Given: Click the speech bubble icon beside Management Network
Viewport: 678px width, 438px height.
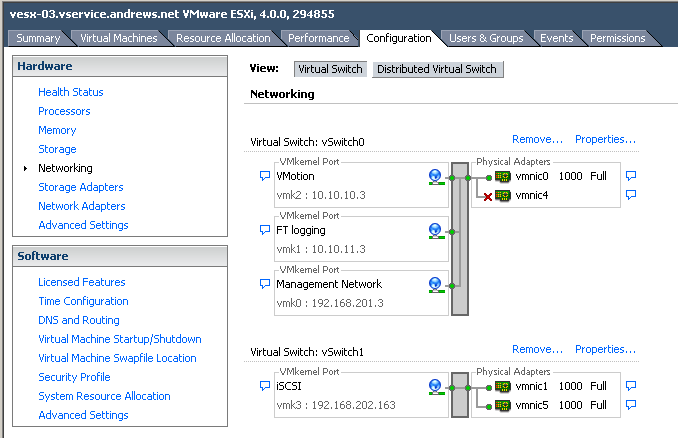Looking at the screenshot, I should (x=265, y=284).
